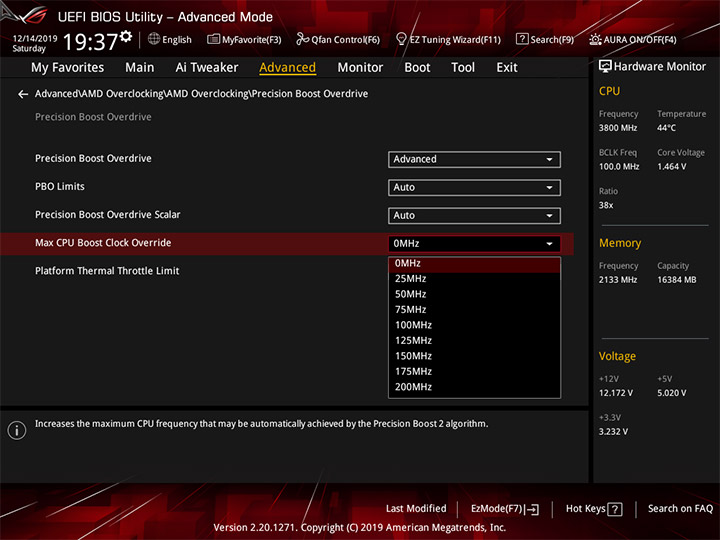Screen dimensions: 720x540
Task: Click the globe language icon
Action: click(x=154, y=39)
